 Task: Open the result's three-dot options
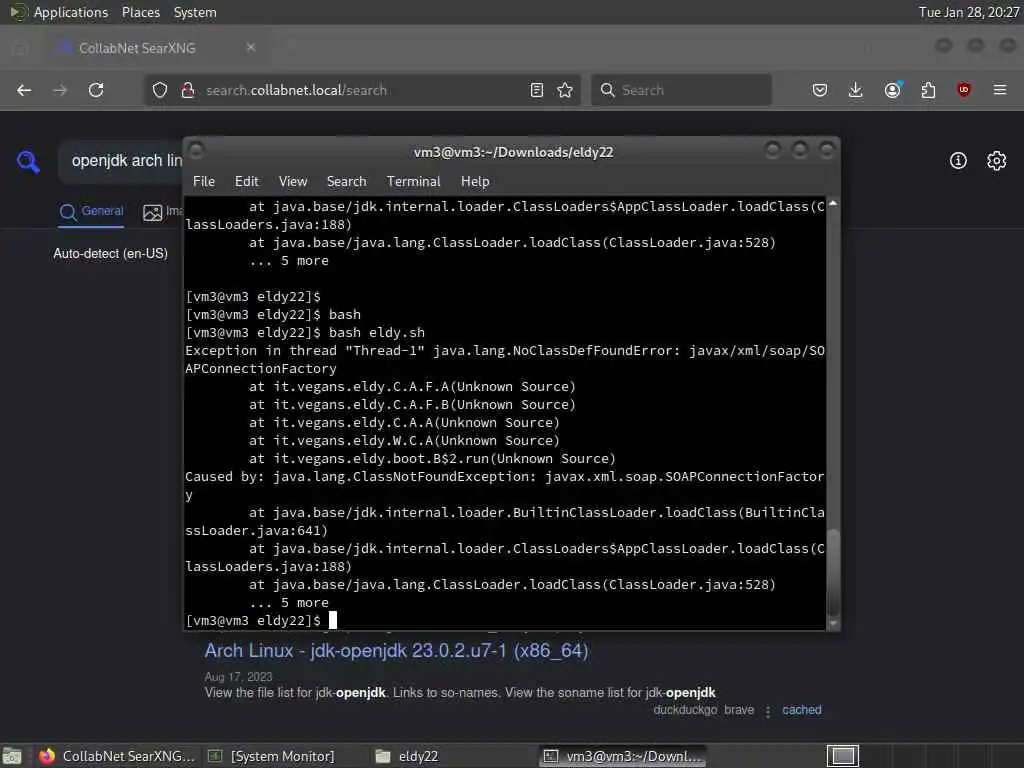point(768,711)
